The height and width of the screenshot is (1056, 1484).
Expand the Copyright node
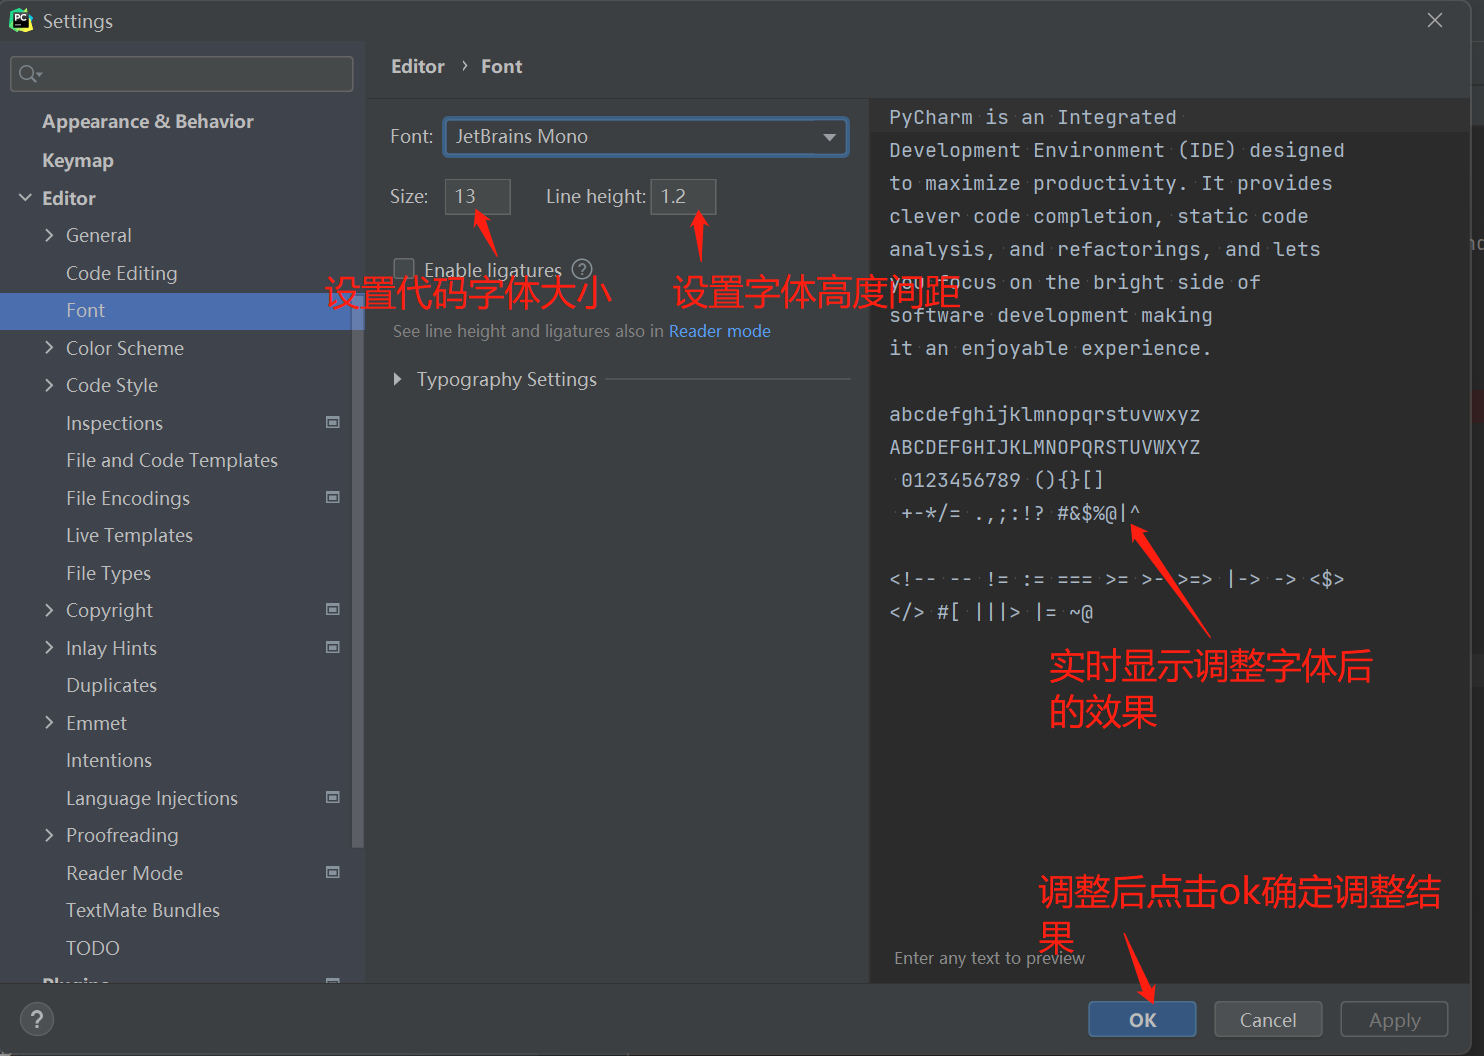tap(49, 610)
